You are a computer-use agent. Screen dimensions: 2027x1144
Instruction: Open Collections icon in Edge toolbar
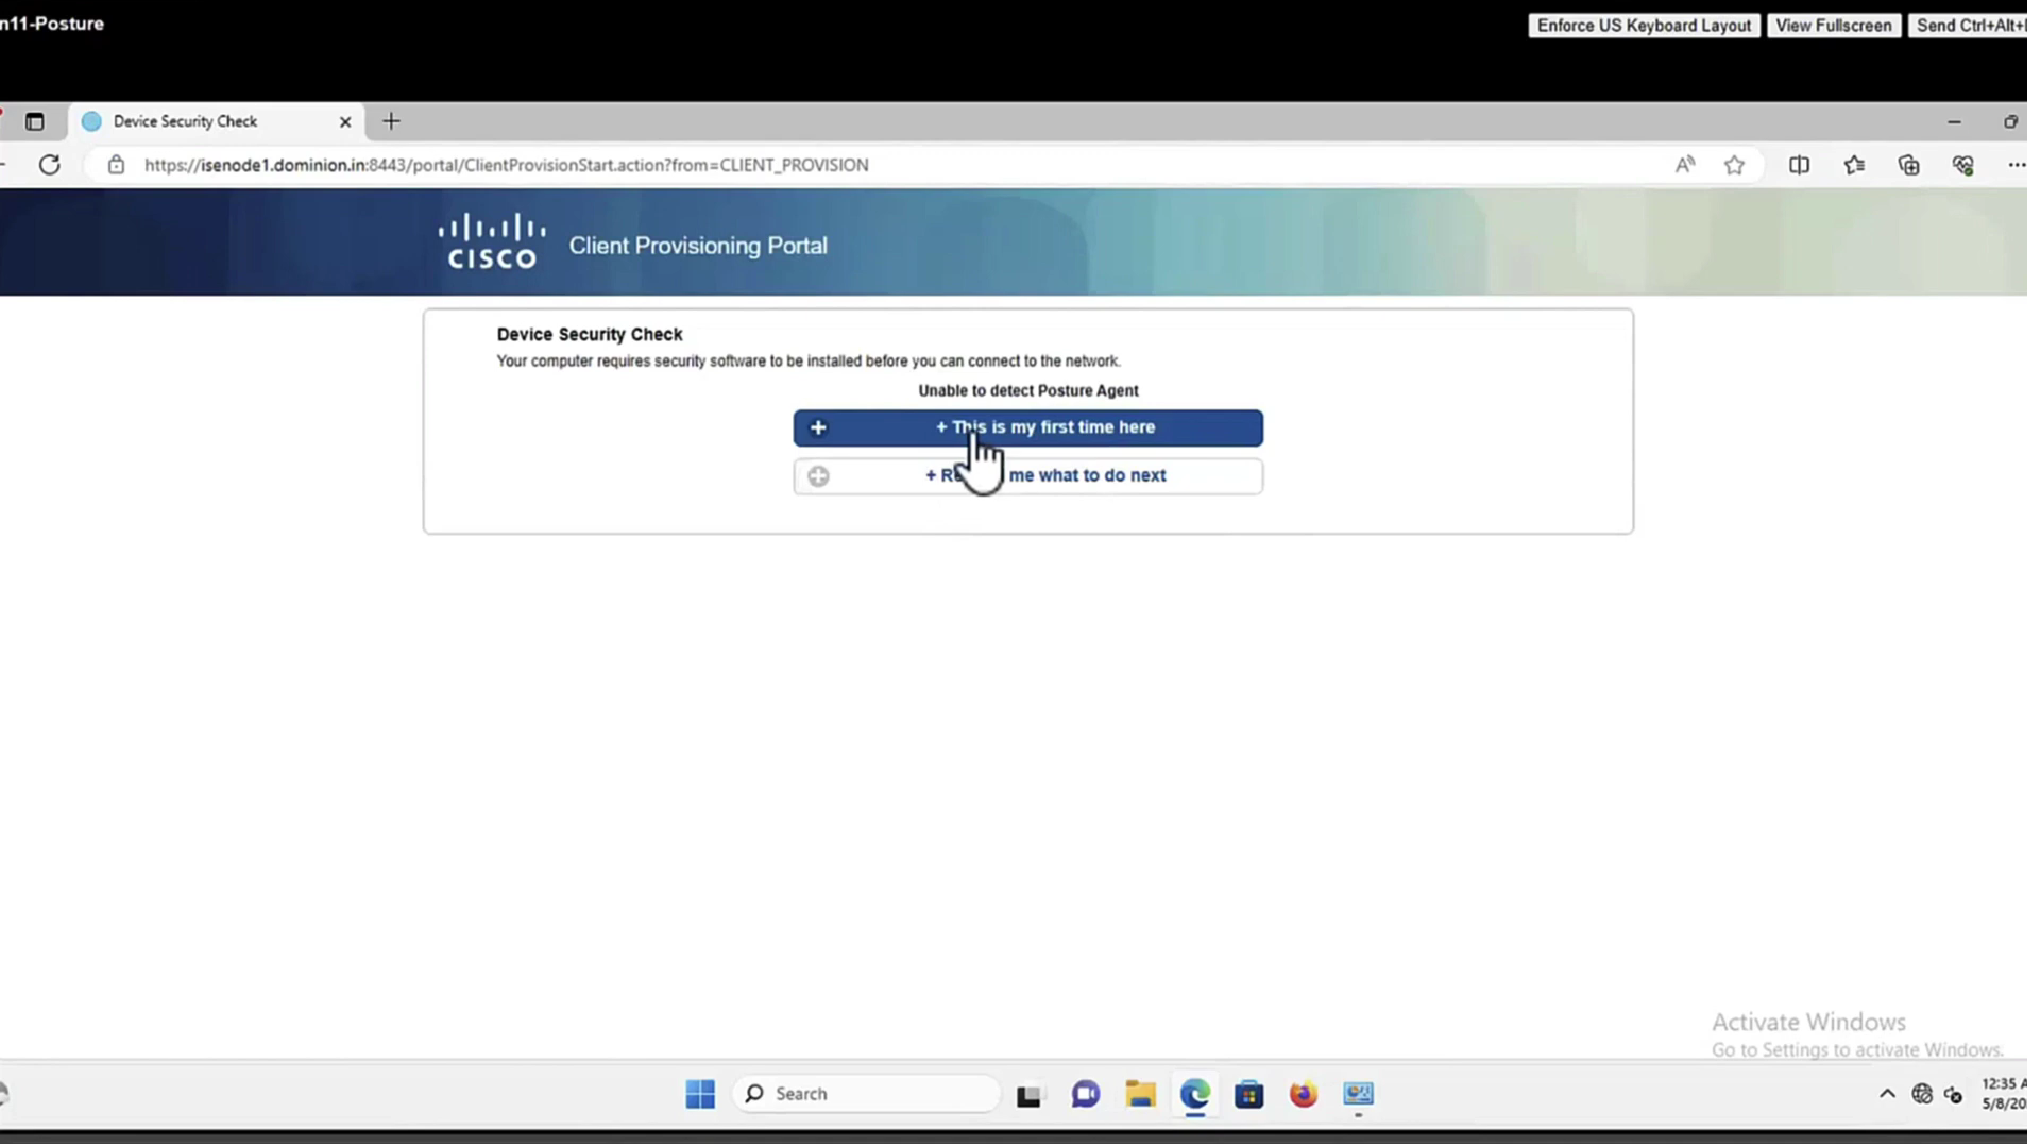(1908, 165)
